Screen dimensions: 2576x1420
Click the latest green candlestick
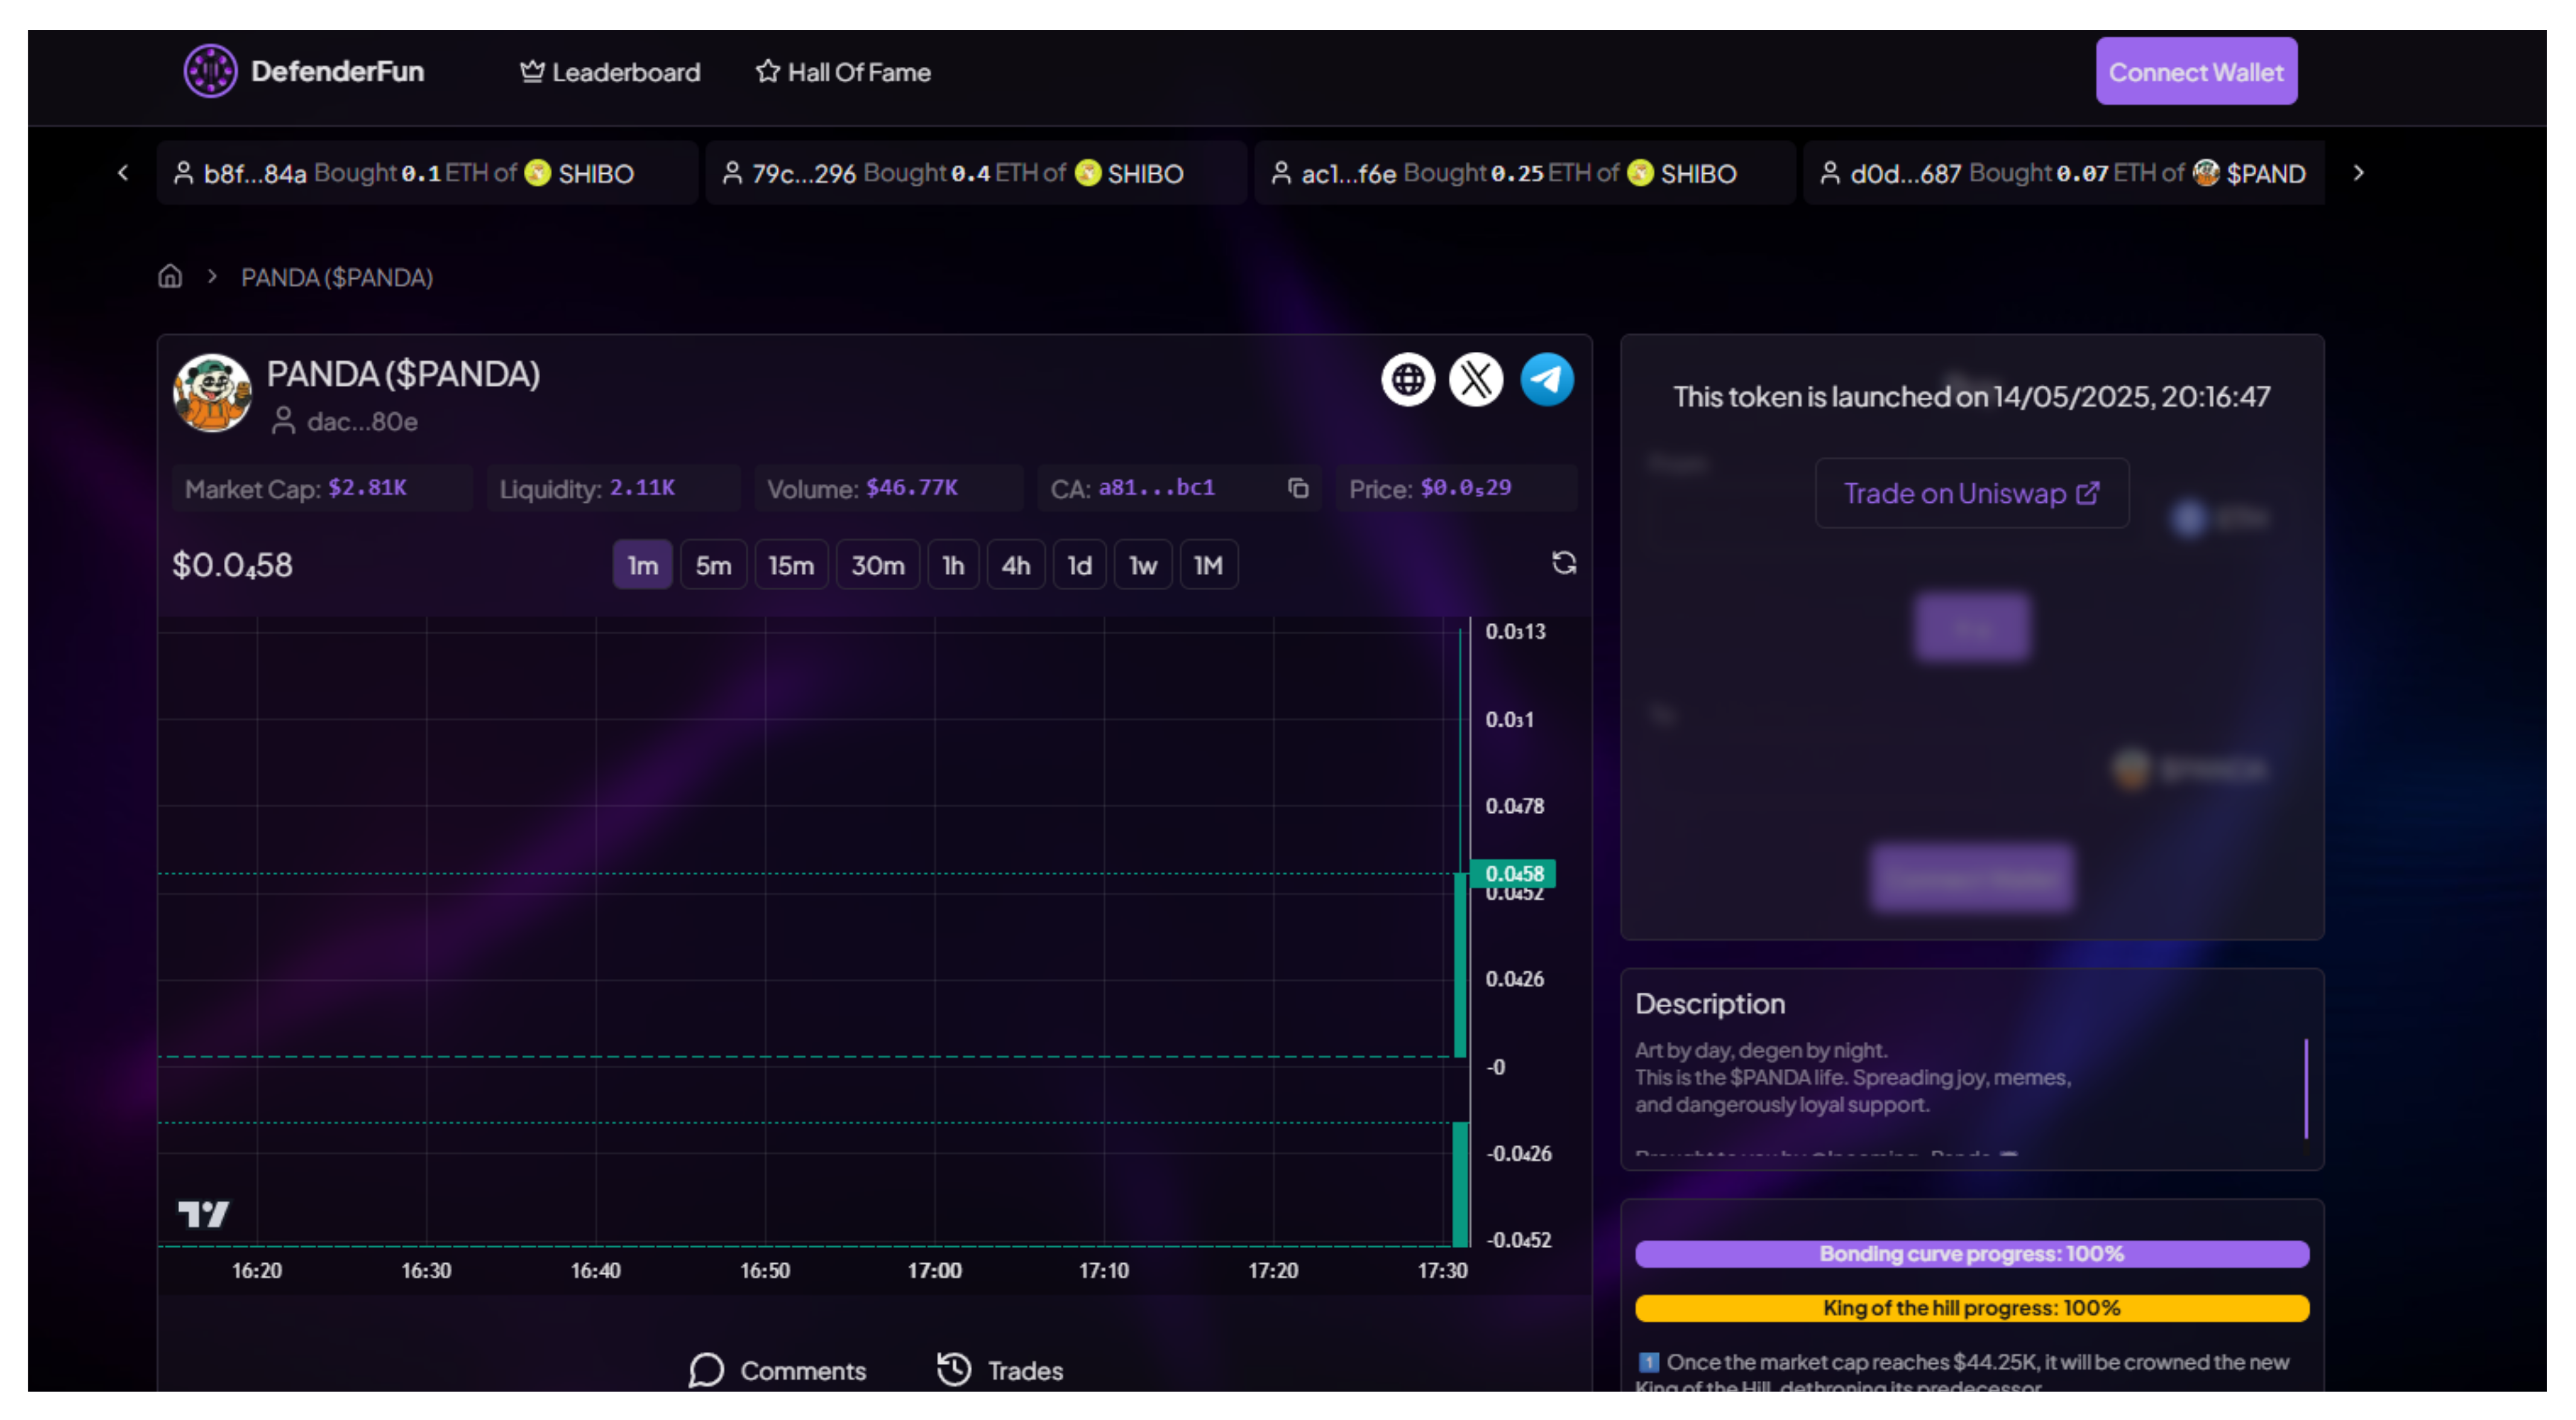click(x=1460, y=964)
